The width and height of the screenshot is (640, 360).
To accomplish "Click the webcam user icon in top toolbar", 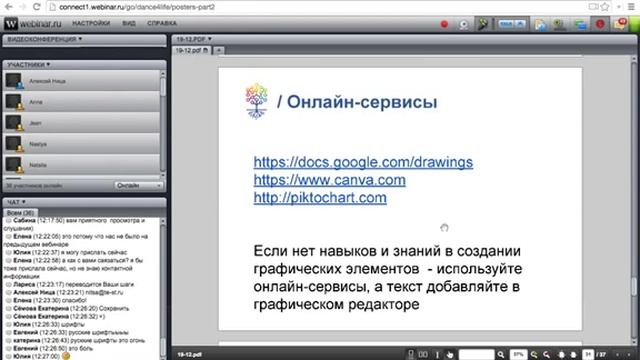I will pos(560,24).
